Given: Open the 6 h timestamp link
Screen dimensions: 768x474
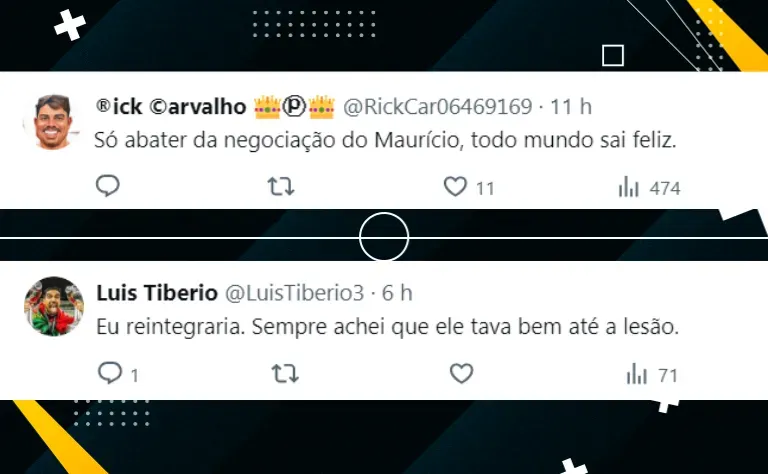Looking at the screenshot, I should tap(397, 293).
